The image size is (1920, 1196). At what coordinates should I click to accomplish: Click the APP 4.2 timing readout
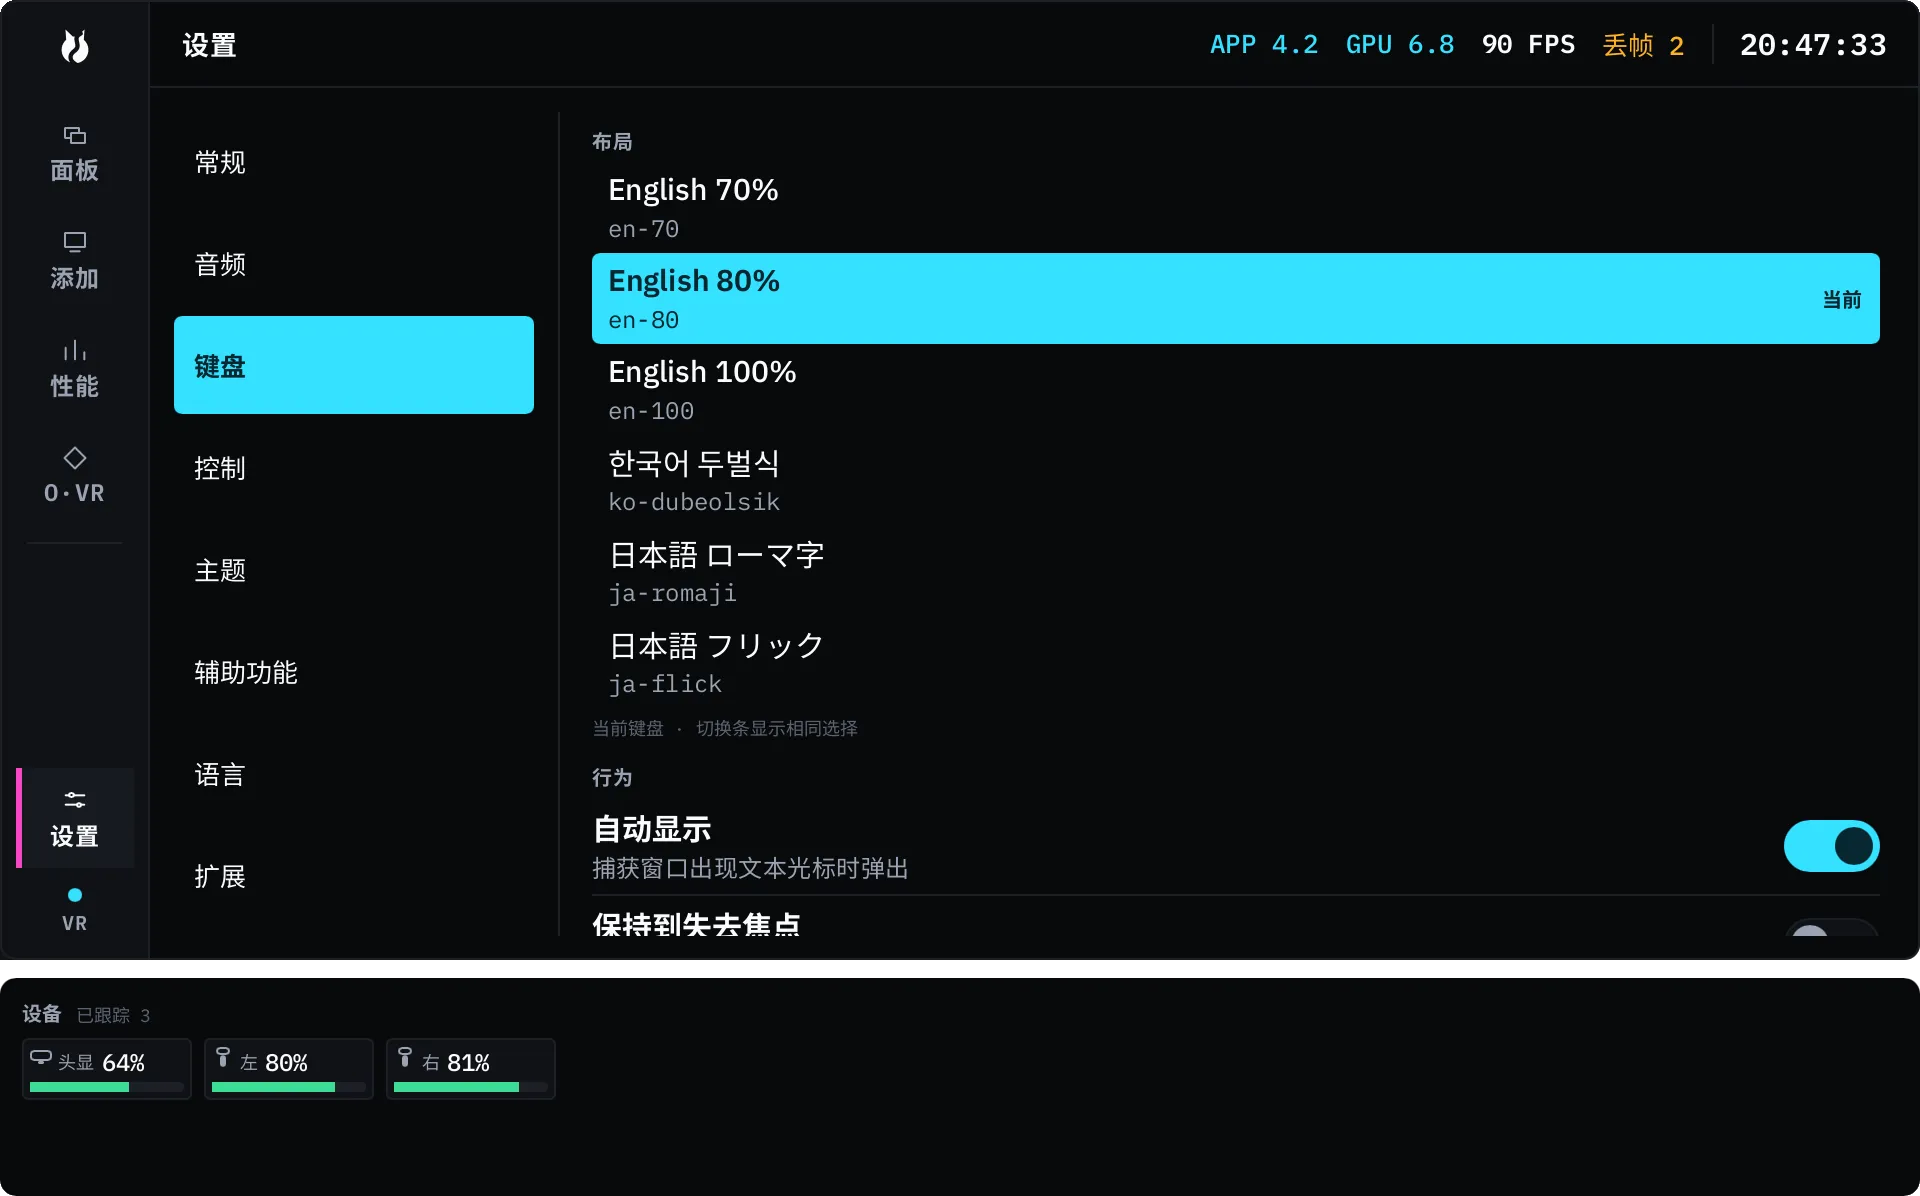[x=1264, y=45]
